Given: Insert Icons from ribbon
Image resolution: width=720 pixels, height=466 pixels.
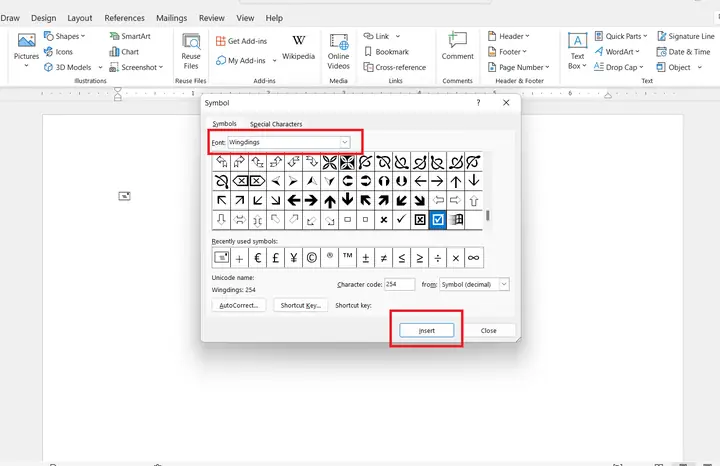Looking at the screenshot, I should [x=58, y=52].
